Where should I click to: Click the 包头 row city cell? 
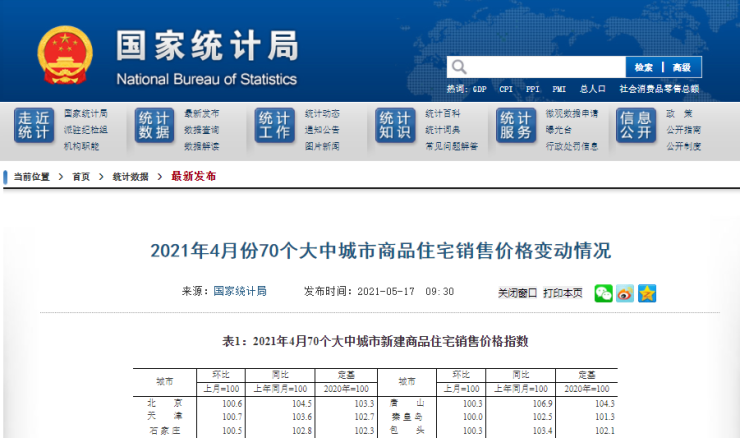[407, 430]
